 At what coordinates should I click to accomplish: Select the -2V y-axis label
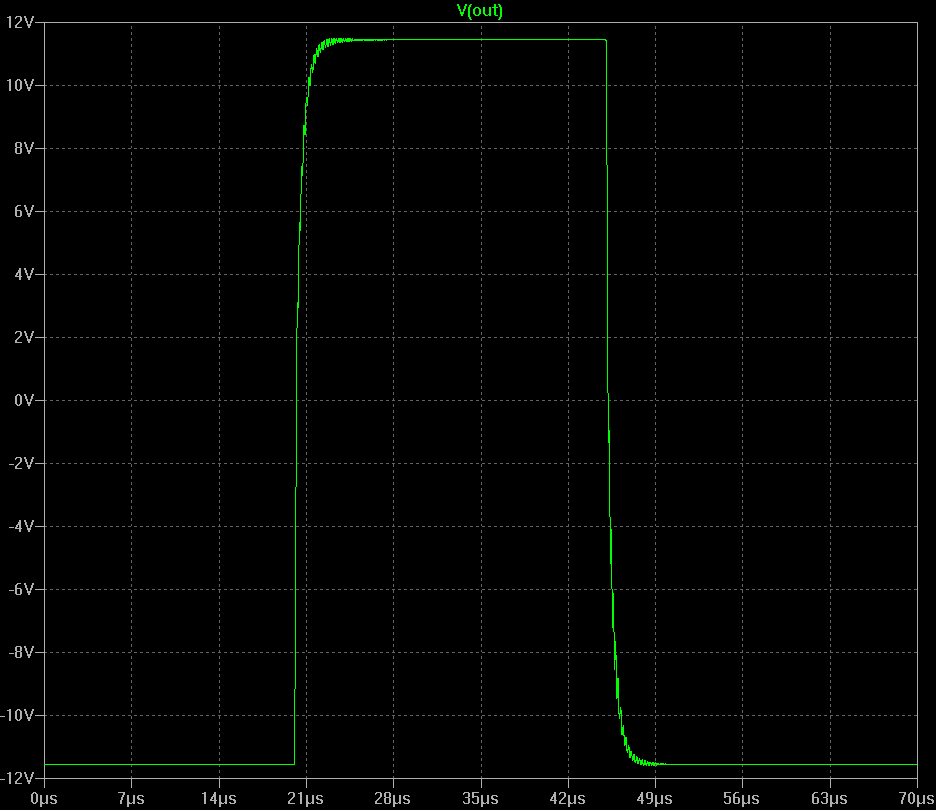(21, 463)
